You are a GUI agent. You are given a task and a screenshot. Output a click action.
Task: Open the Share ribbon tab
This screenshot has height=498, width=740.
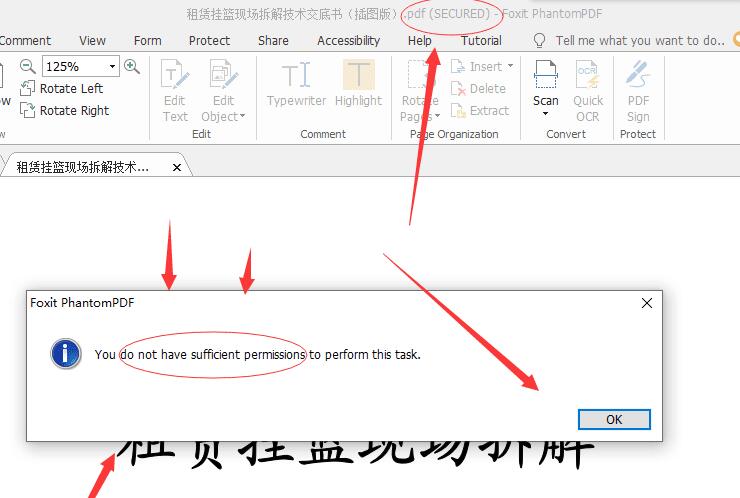(273, 41)
